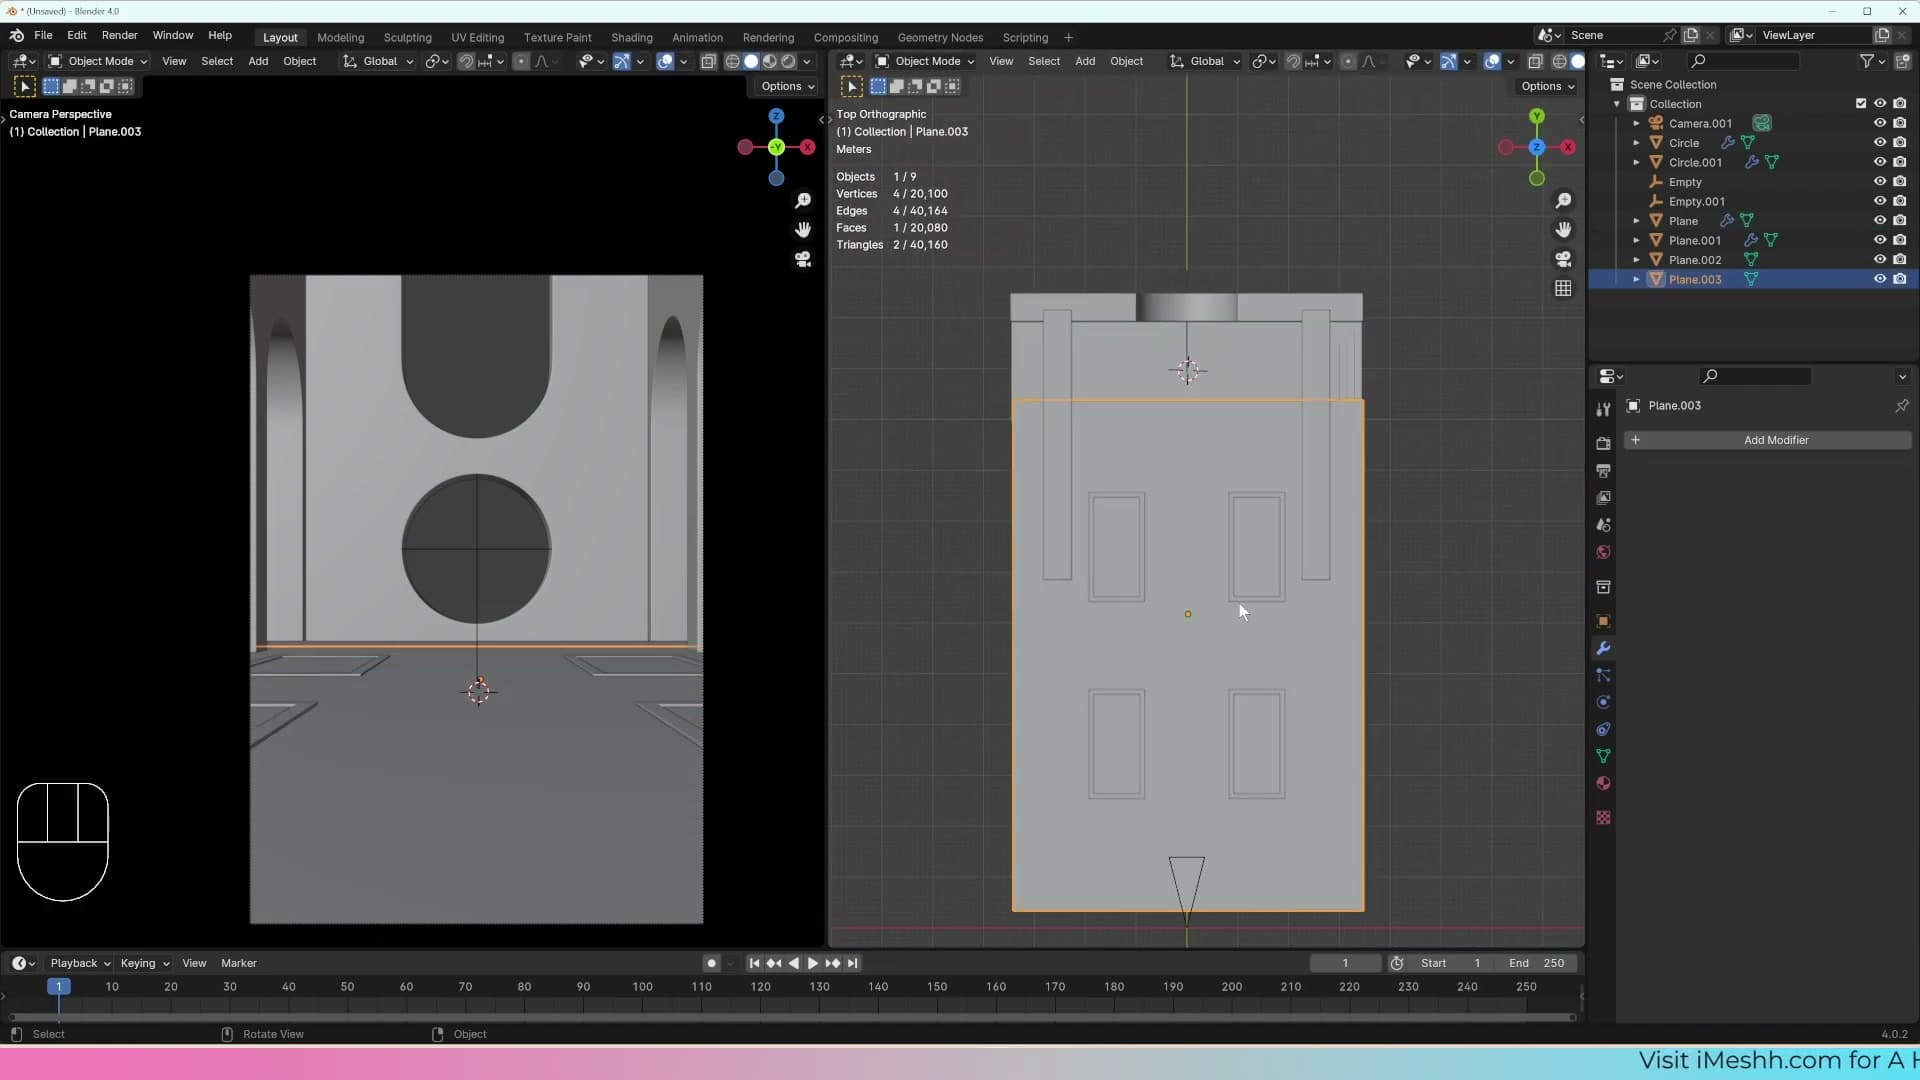The height and width of the screenshot is (1080, 1920).
Task: Open the Object properties tab icon
Action: (1603, 621)
